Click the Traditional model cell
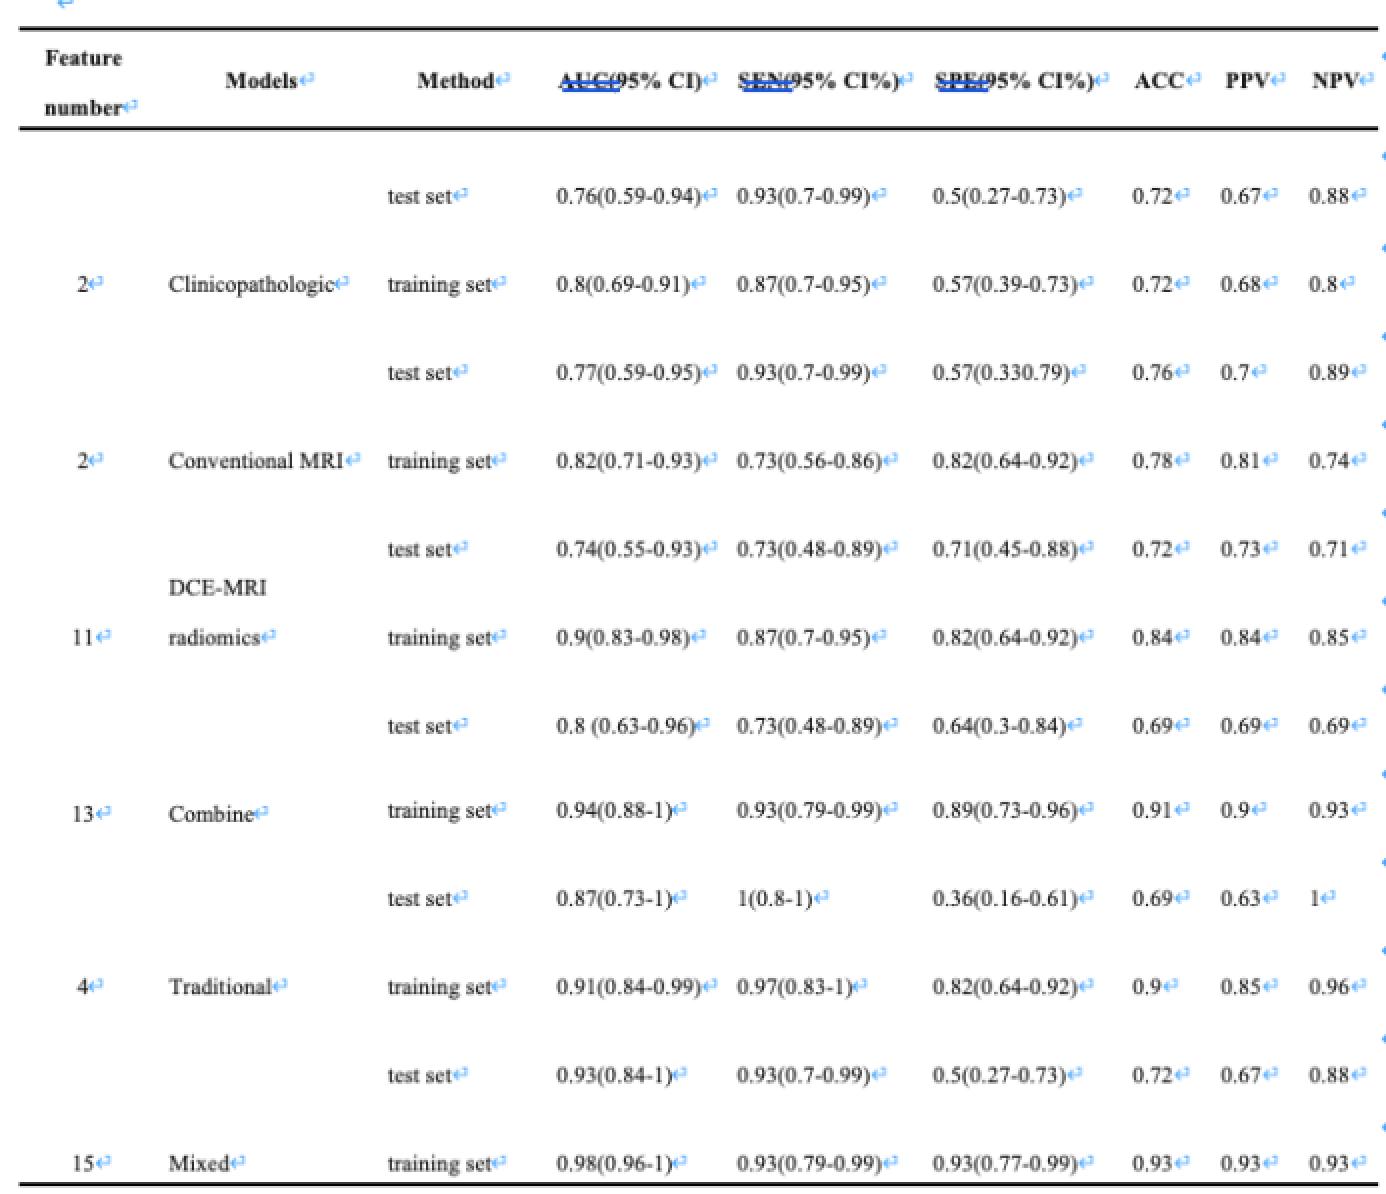Screen dimensions: 1386x1194 pyautogui.click(x=220, y=987)
